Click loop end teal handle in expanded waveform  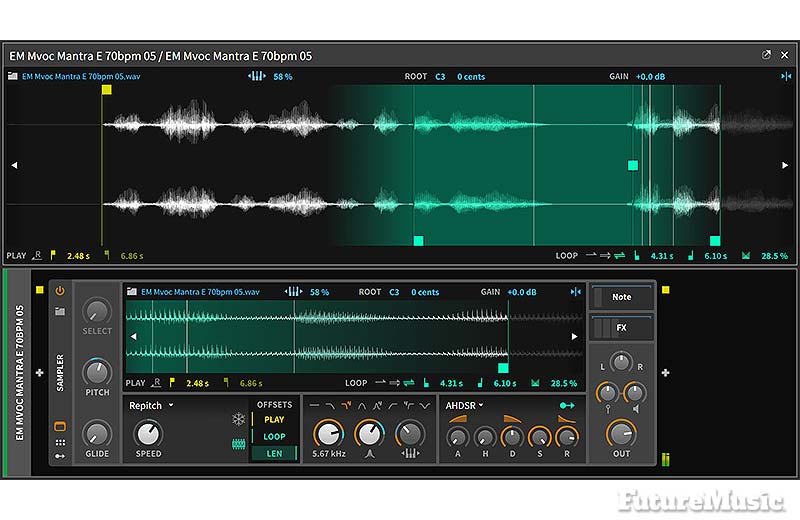(715, 240)
